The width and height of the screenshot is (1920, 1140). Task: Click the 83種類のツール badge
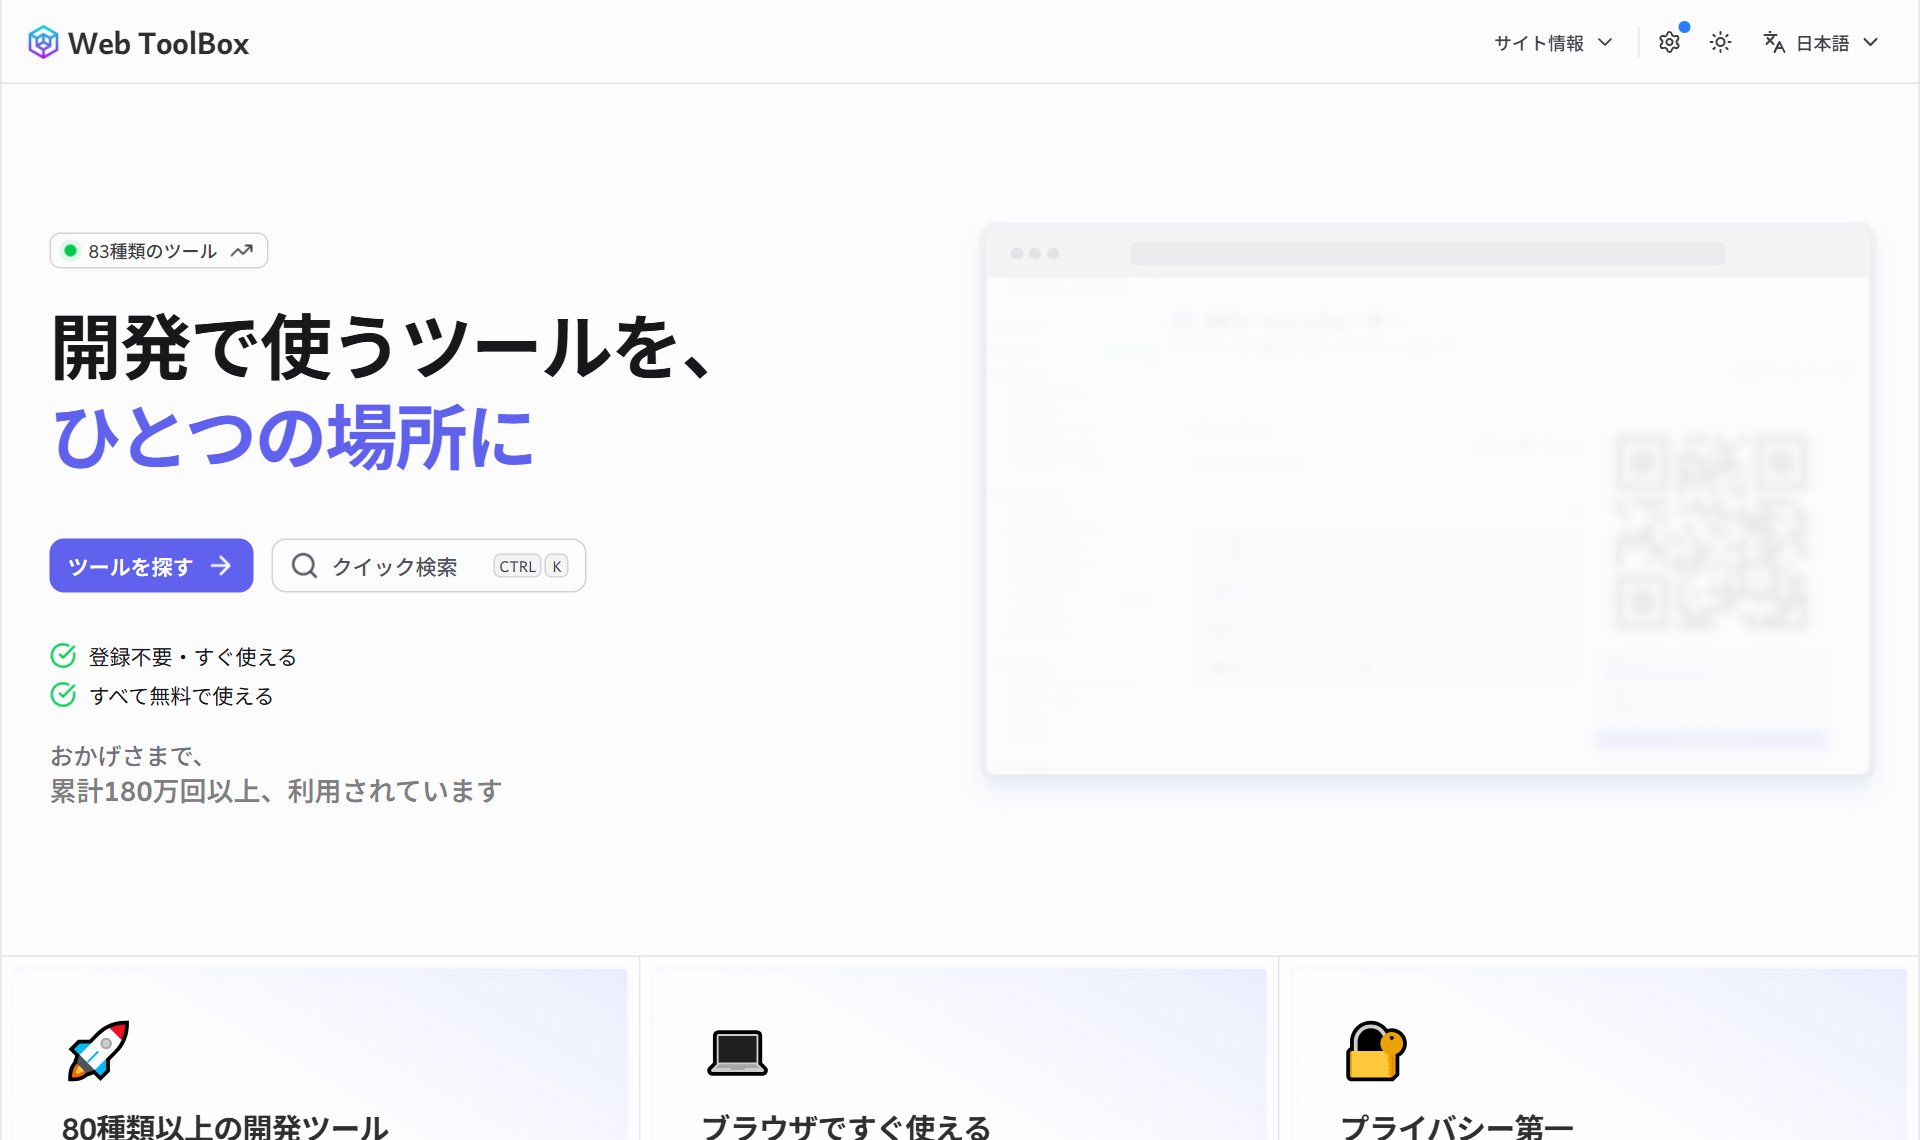[159, 250]
